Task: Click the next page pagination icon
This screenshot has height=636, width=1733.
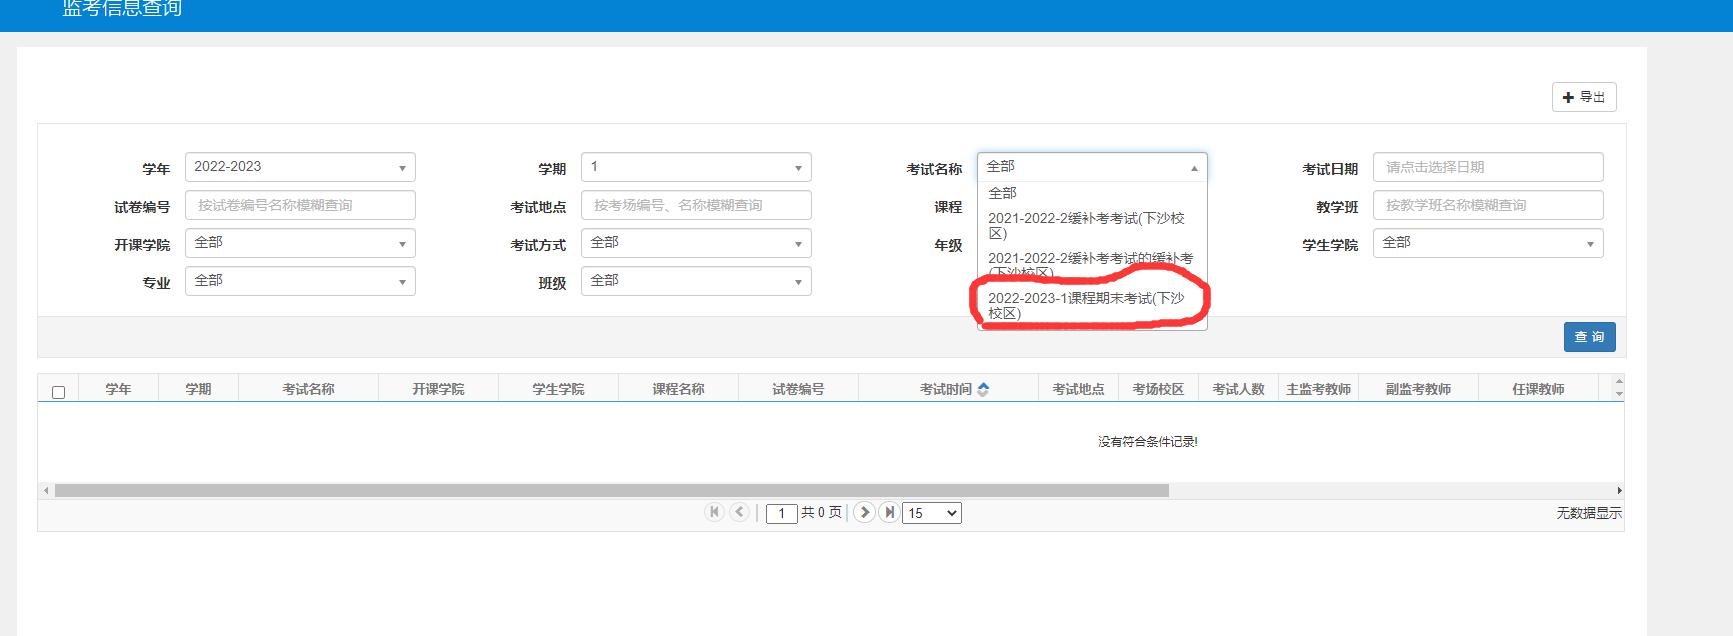Action: click(865, 512)
